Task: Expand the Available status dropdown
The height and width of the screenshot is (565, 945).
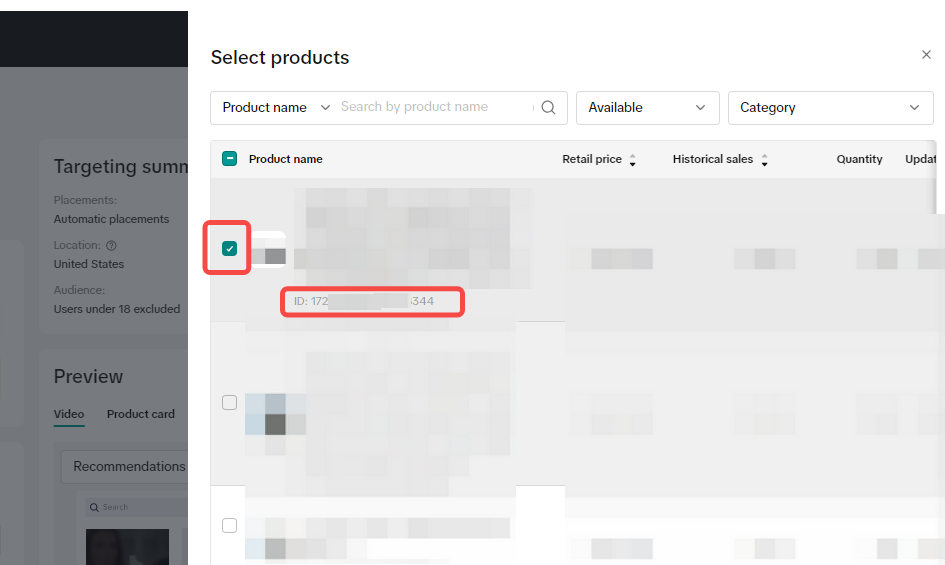Action: tap(647, 108)
